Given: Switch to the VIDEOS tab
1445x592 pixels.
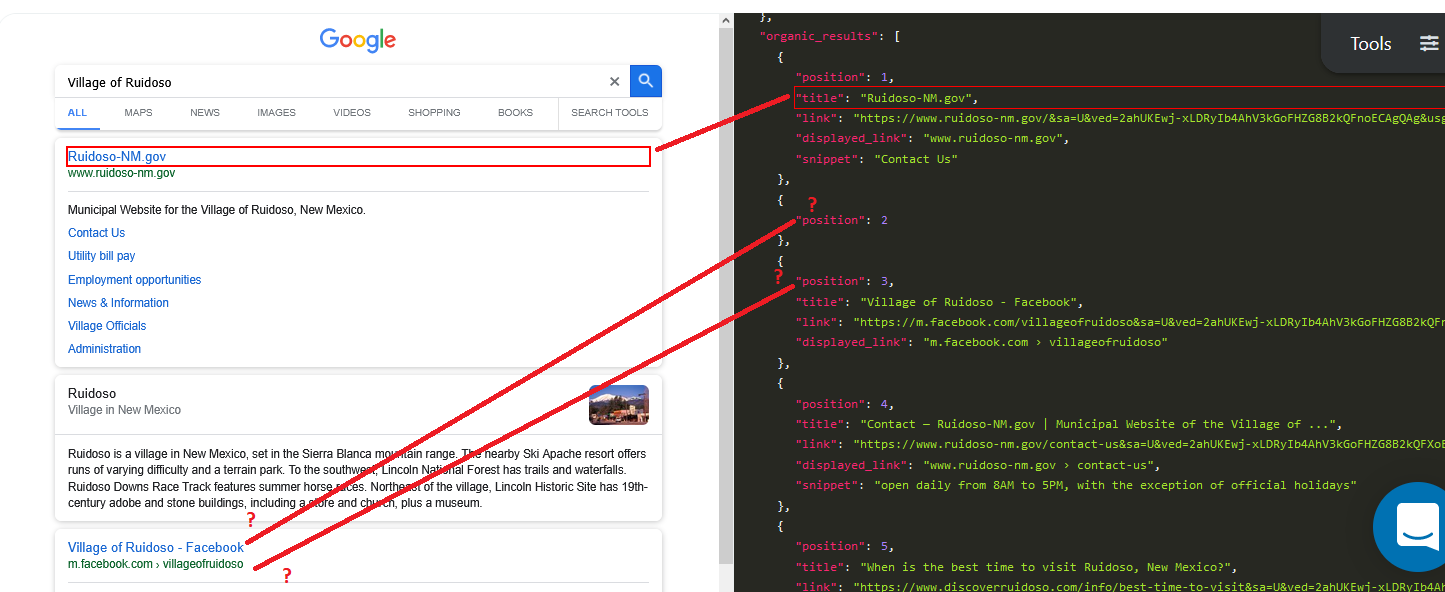Looking at the screenshot, I should [x=351, y=112].
